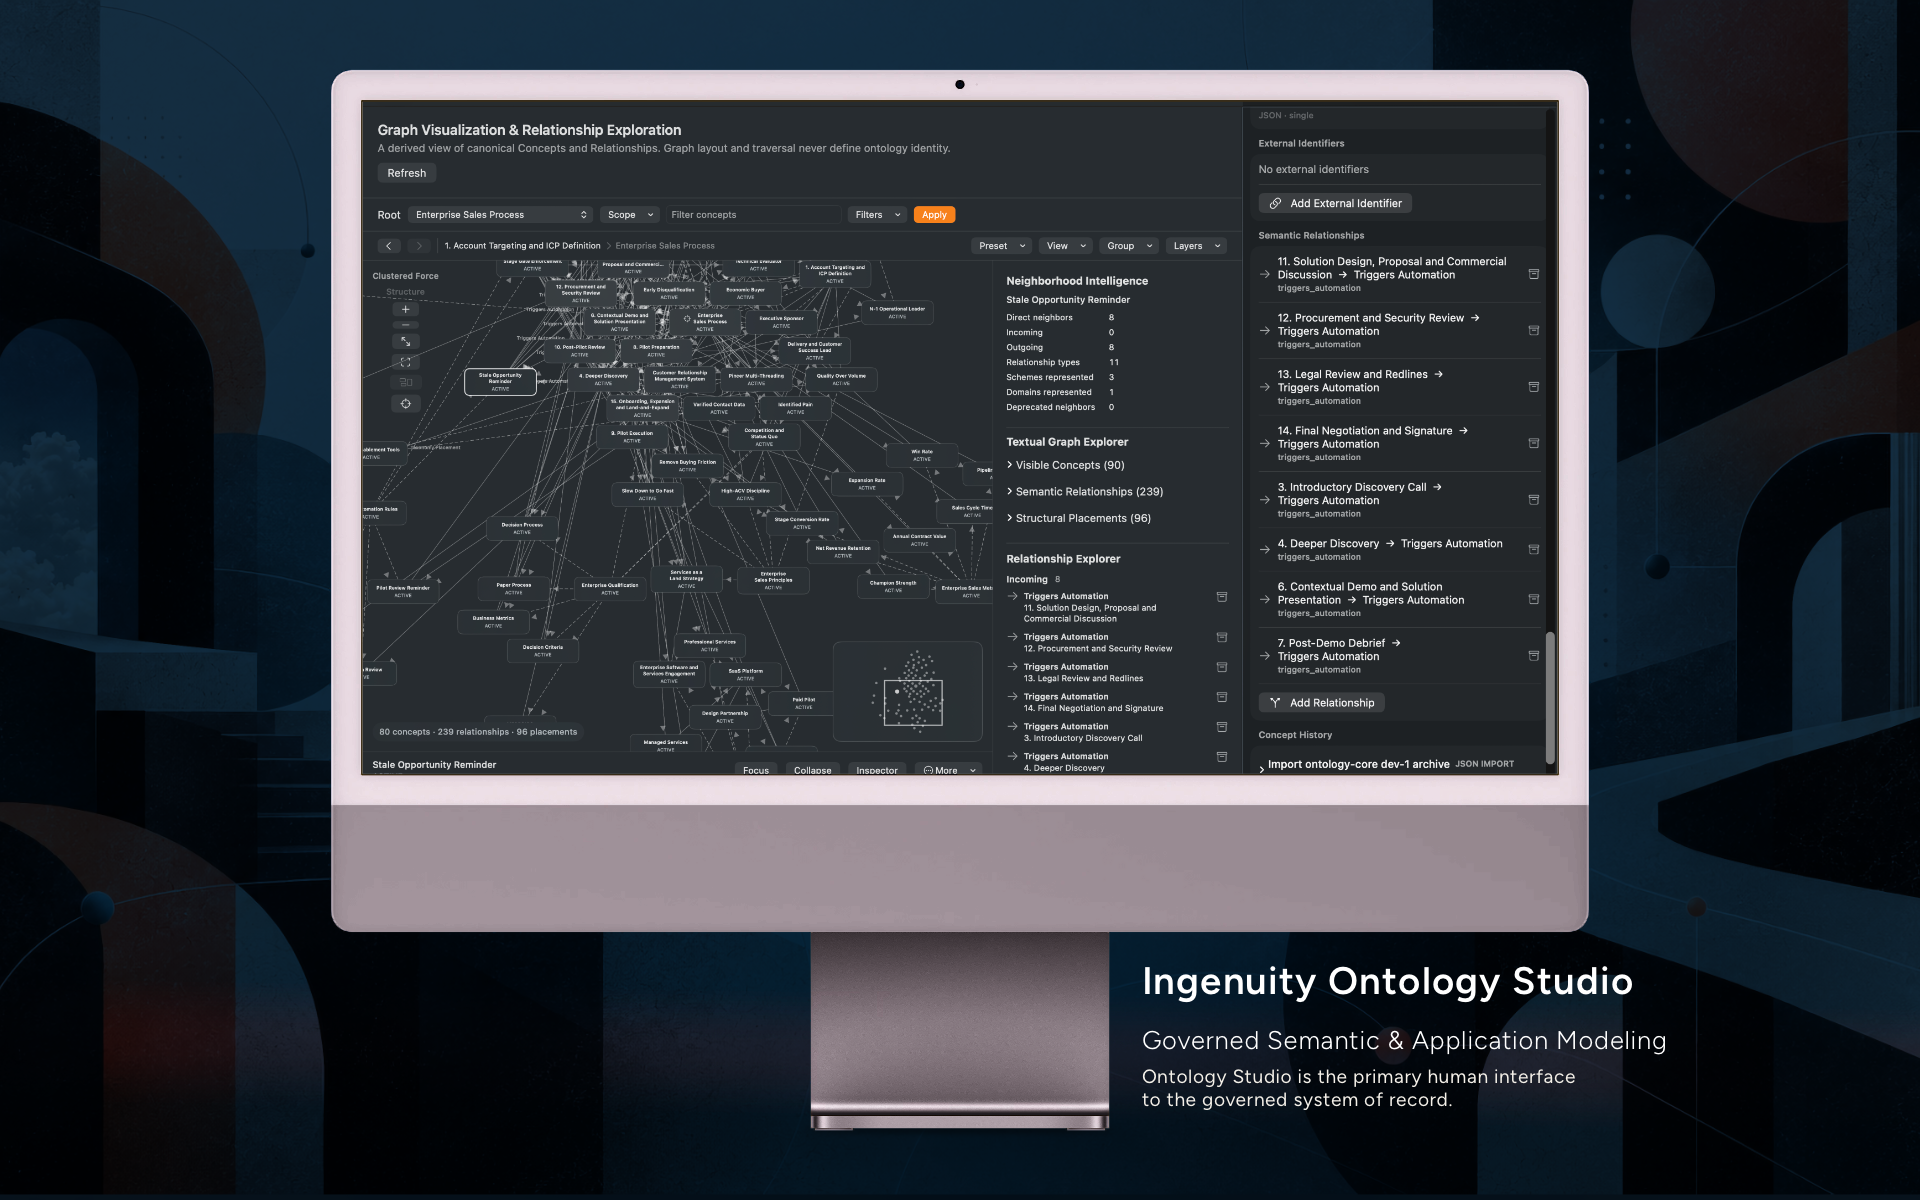This screenshot has width=1920, height=1200.
Task: Click the right panel vertical scrollbar
Action: 1550,697
